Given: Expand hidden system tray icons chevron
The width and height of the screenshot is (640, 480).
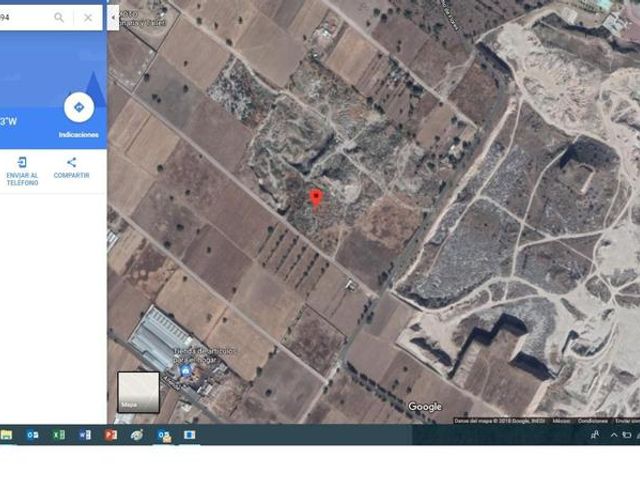Looking at the screenshot, I should coord(613,435).
